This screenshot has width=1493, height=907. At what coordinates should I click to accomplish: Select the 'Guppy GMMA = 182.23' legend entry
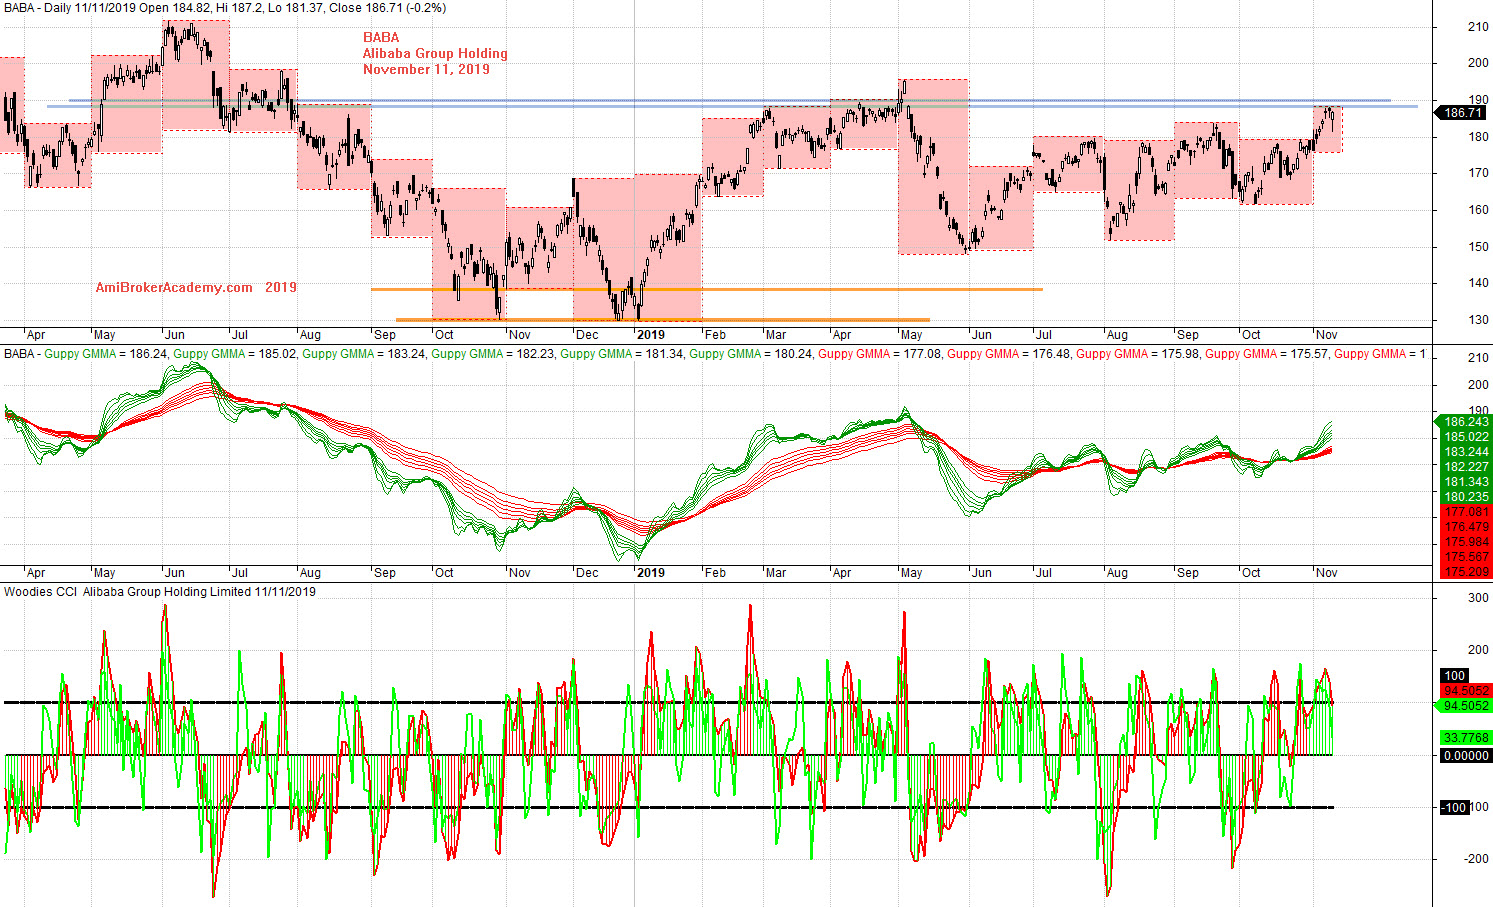point(492,354)
